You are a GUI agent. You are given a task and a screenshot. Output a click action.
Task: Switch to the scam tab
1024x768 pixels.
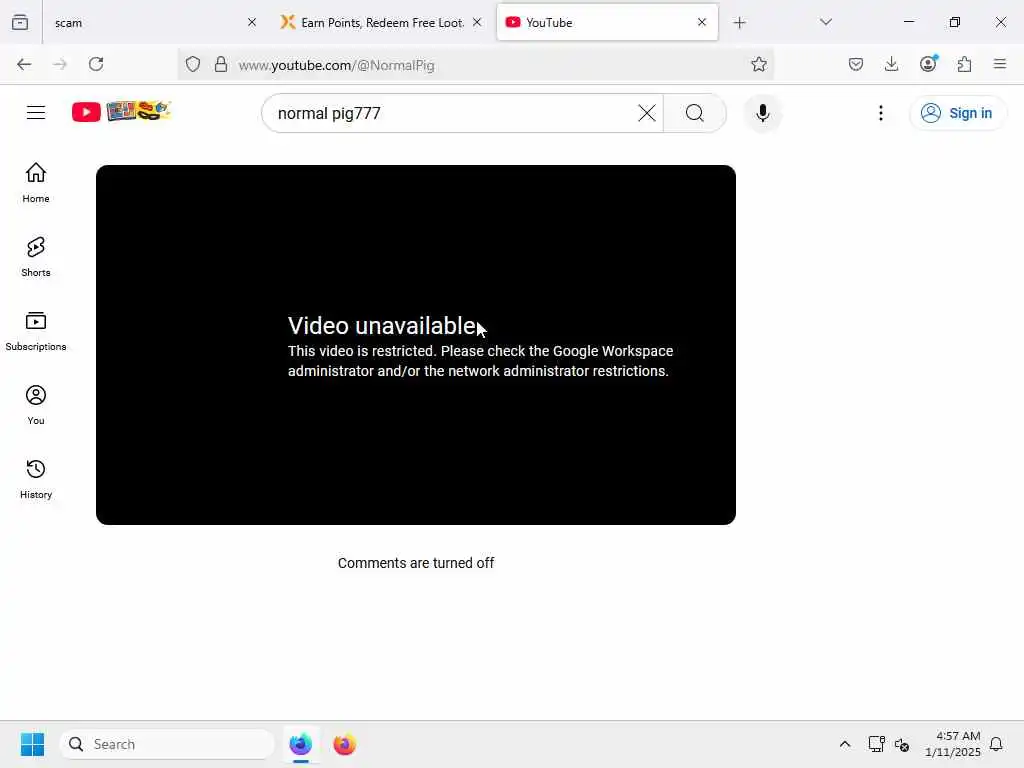[153, 22]
